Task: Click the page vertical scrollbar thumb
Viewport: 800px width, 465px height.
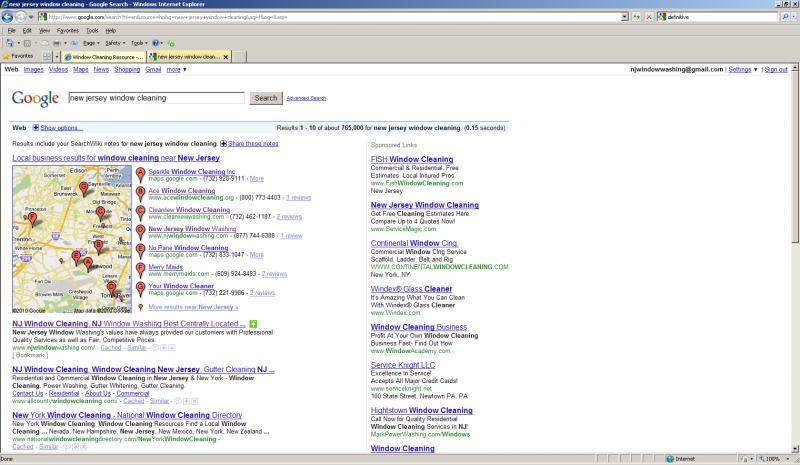Action: (x=795, y=158)
